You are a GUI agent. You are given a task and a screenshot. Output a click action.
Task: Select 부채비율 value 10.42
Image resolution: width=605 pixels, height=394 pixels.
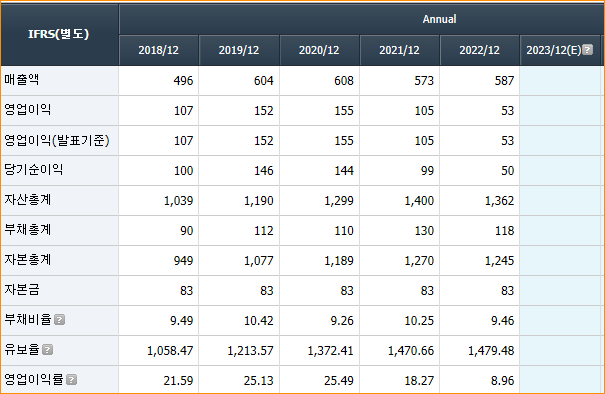(x=259, y=321)
